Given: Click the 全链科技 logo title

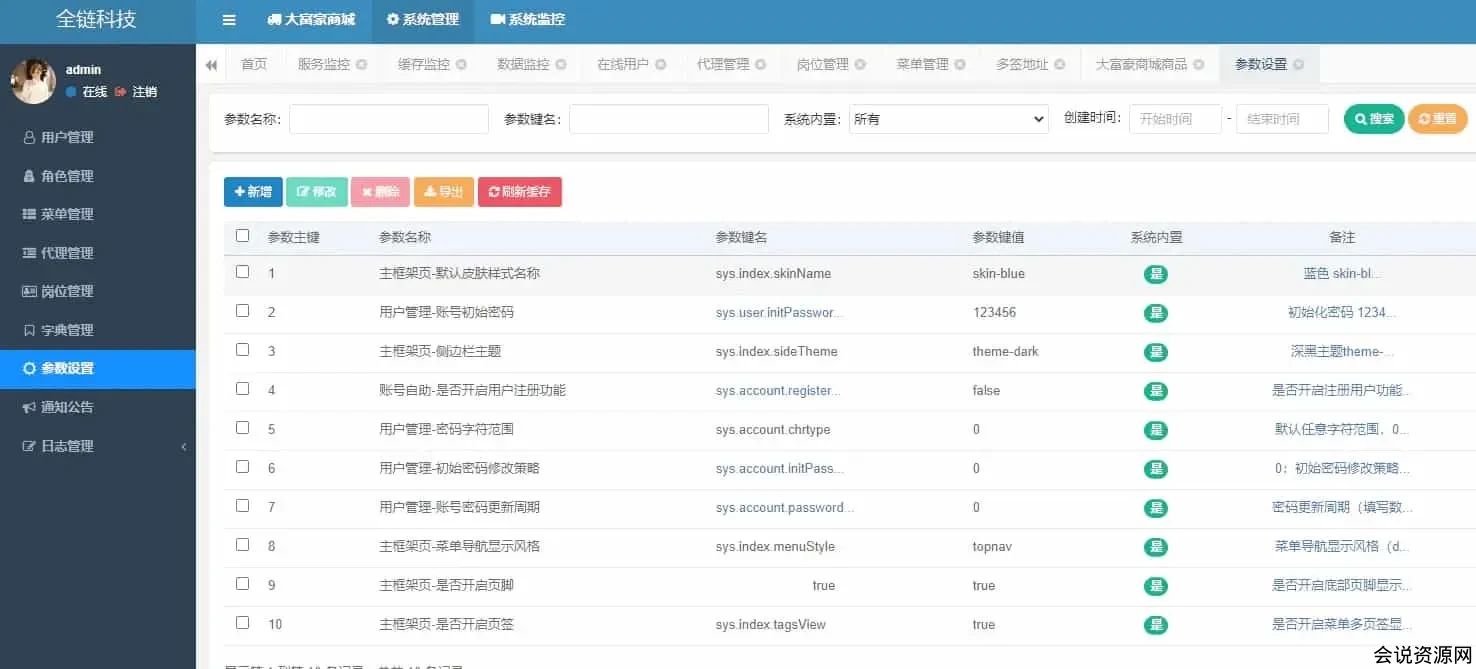Looking at the screenshot, I should [x=96, y=19].
